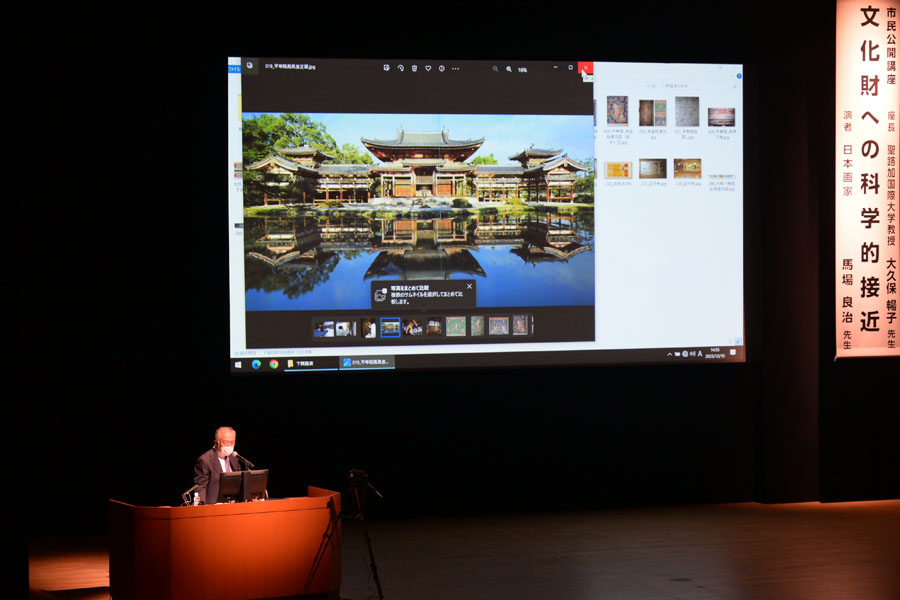Minimize the Photos viewer window
Screen dimensions: 900x600
(x=555, y=68)
